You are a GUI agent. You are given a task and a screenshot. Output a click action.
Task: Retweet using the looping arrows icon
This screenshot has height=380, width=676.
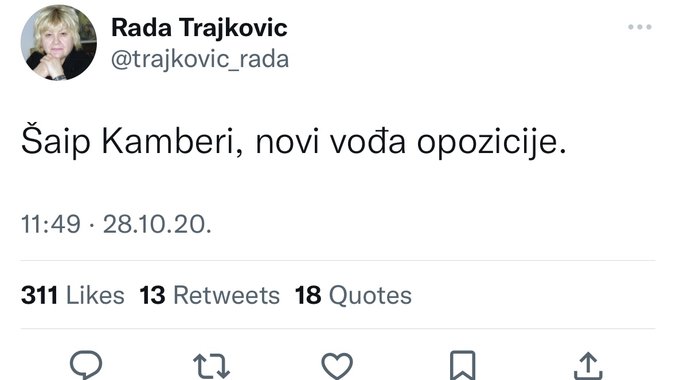pos(211,366)
